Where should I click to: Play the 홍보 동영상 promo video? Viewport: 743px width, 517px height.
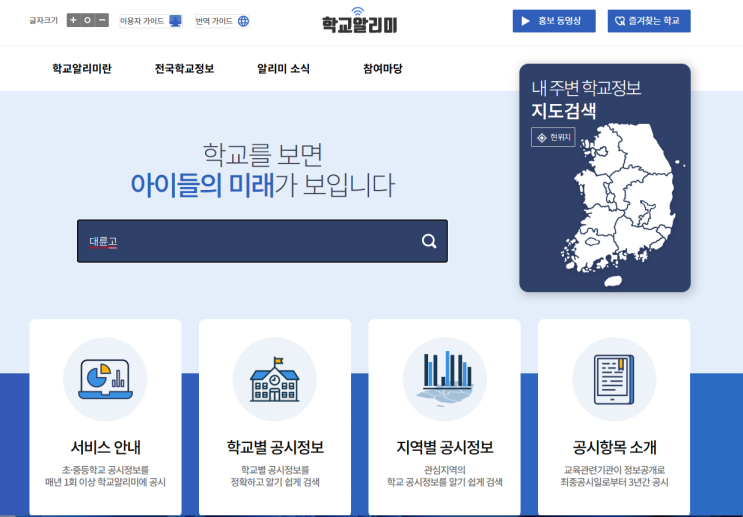[553, 21]
